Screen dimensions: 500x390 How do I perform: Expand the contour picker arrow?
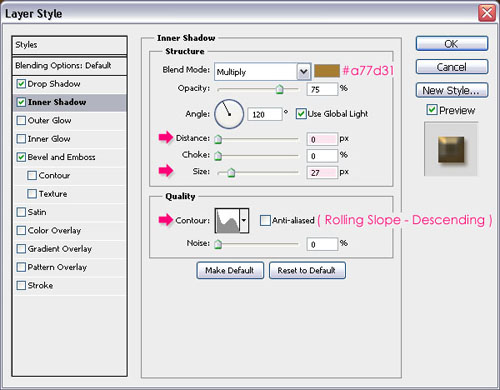coord(244,220)
